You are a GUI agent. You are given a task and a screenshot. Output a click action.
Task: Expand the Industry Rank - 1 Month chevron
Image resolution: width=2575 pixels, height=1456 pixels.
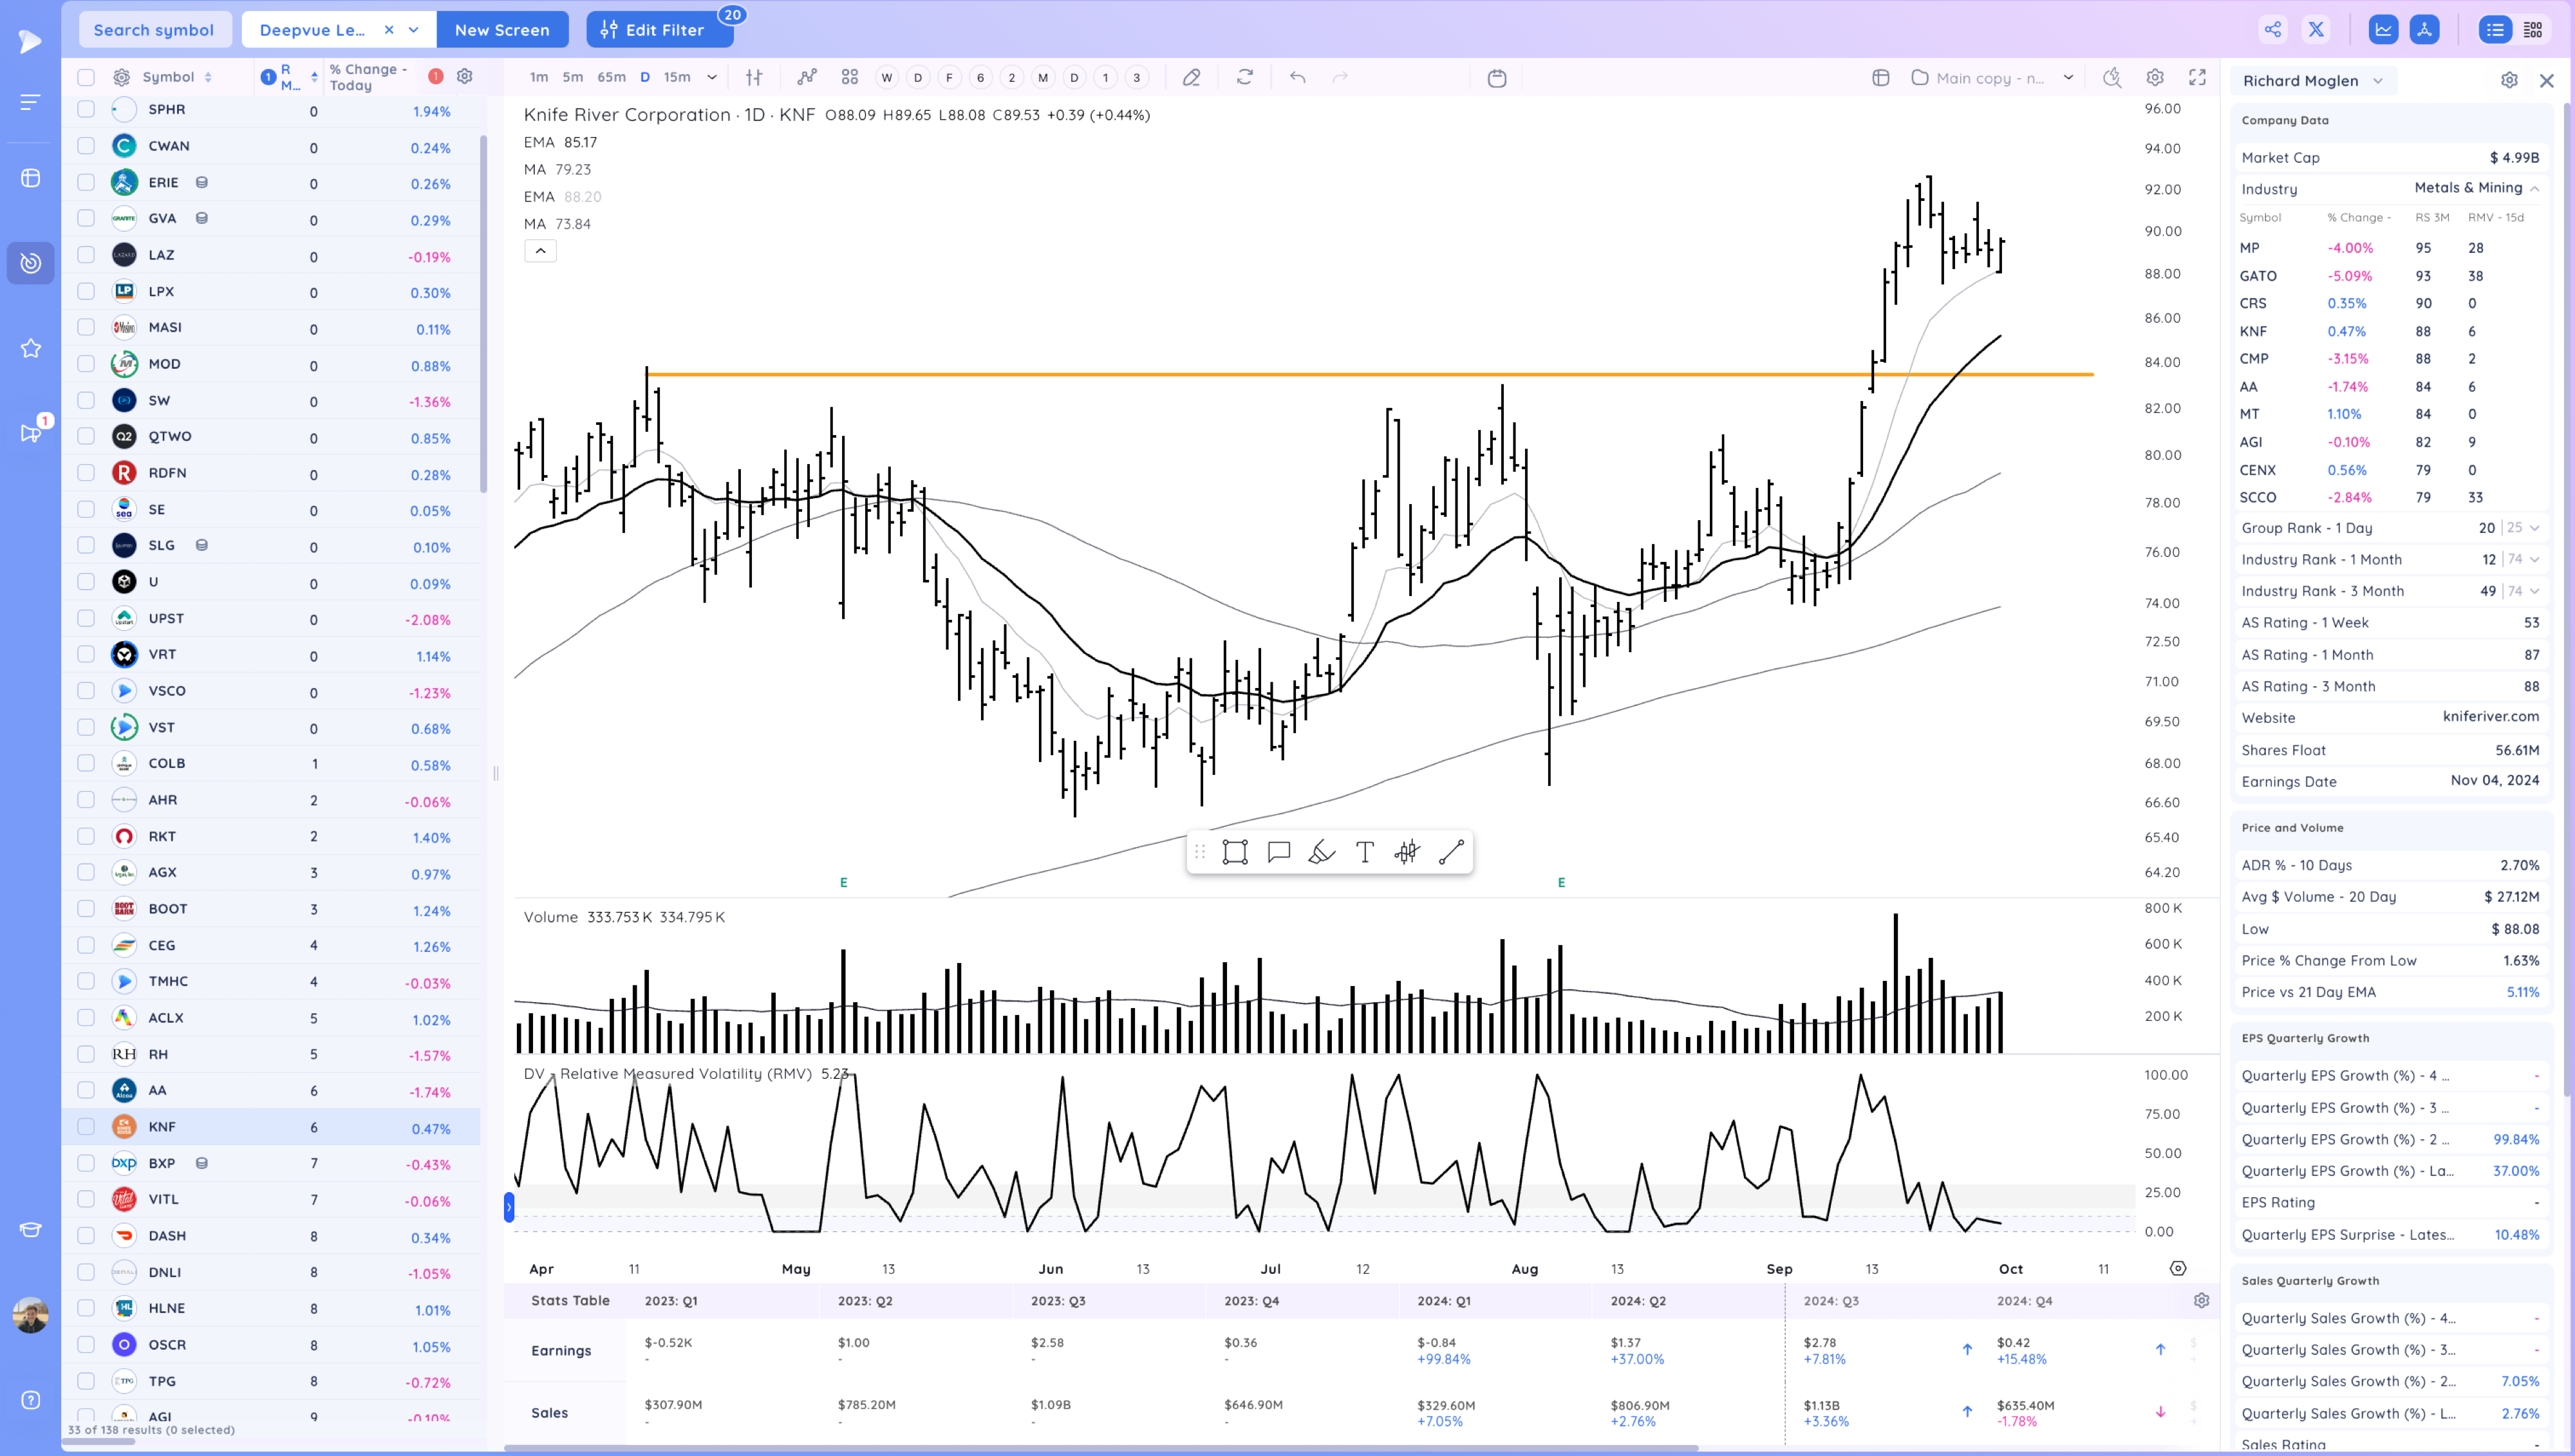2534,560
